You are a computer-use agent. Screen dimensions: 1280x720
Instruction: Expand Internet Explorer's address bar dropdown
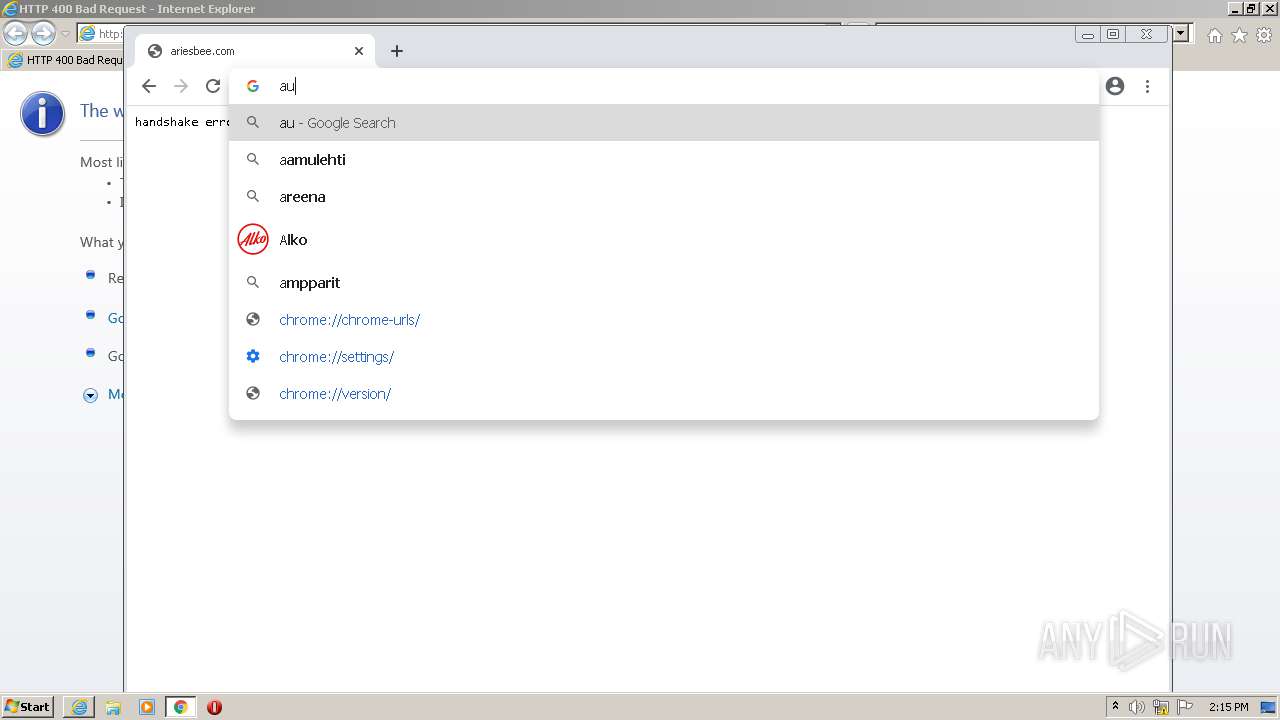point(1181,34)
